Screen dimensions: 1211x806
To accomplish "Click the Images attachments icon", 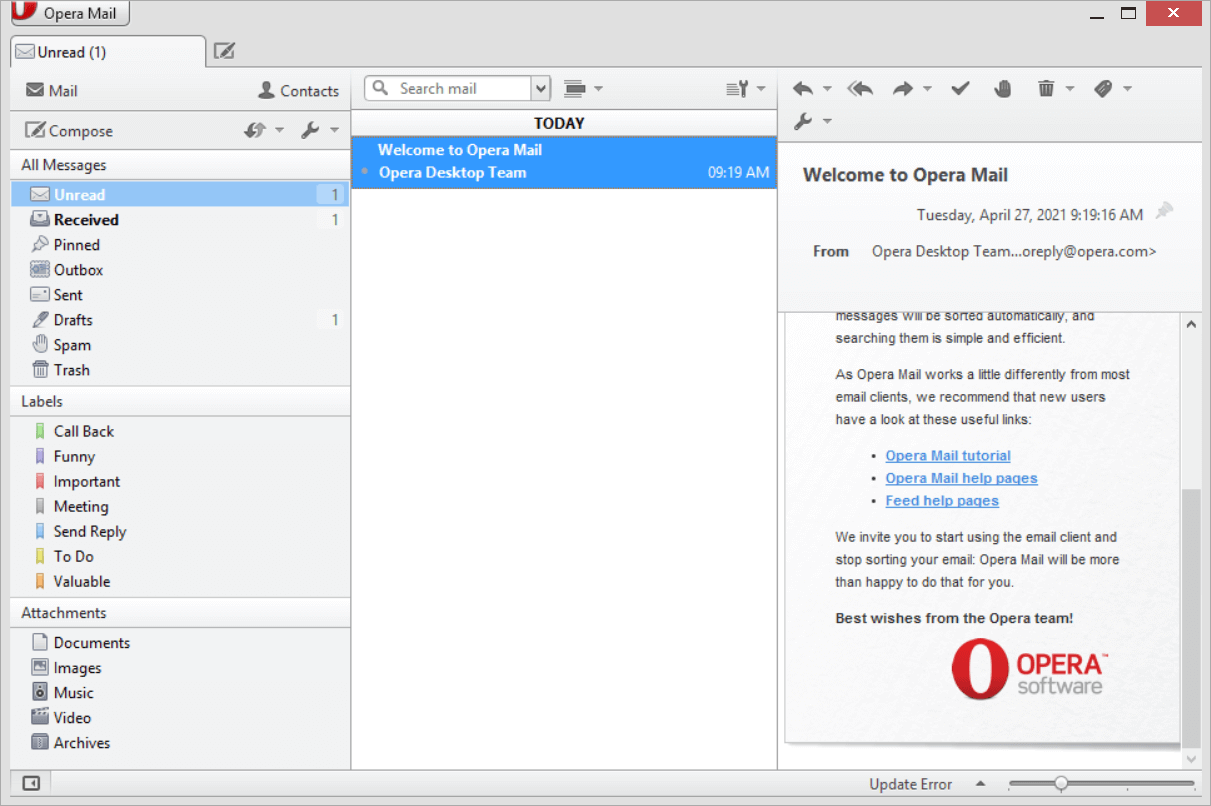I will 40,668.
